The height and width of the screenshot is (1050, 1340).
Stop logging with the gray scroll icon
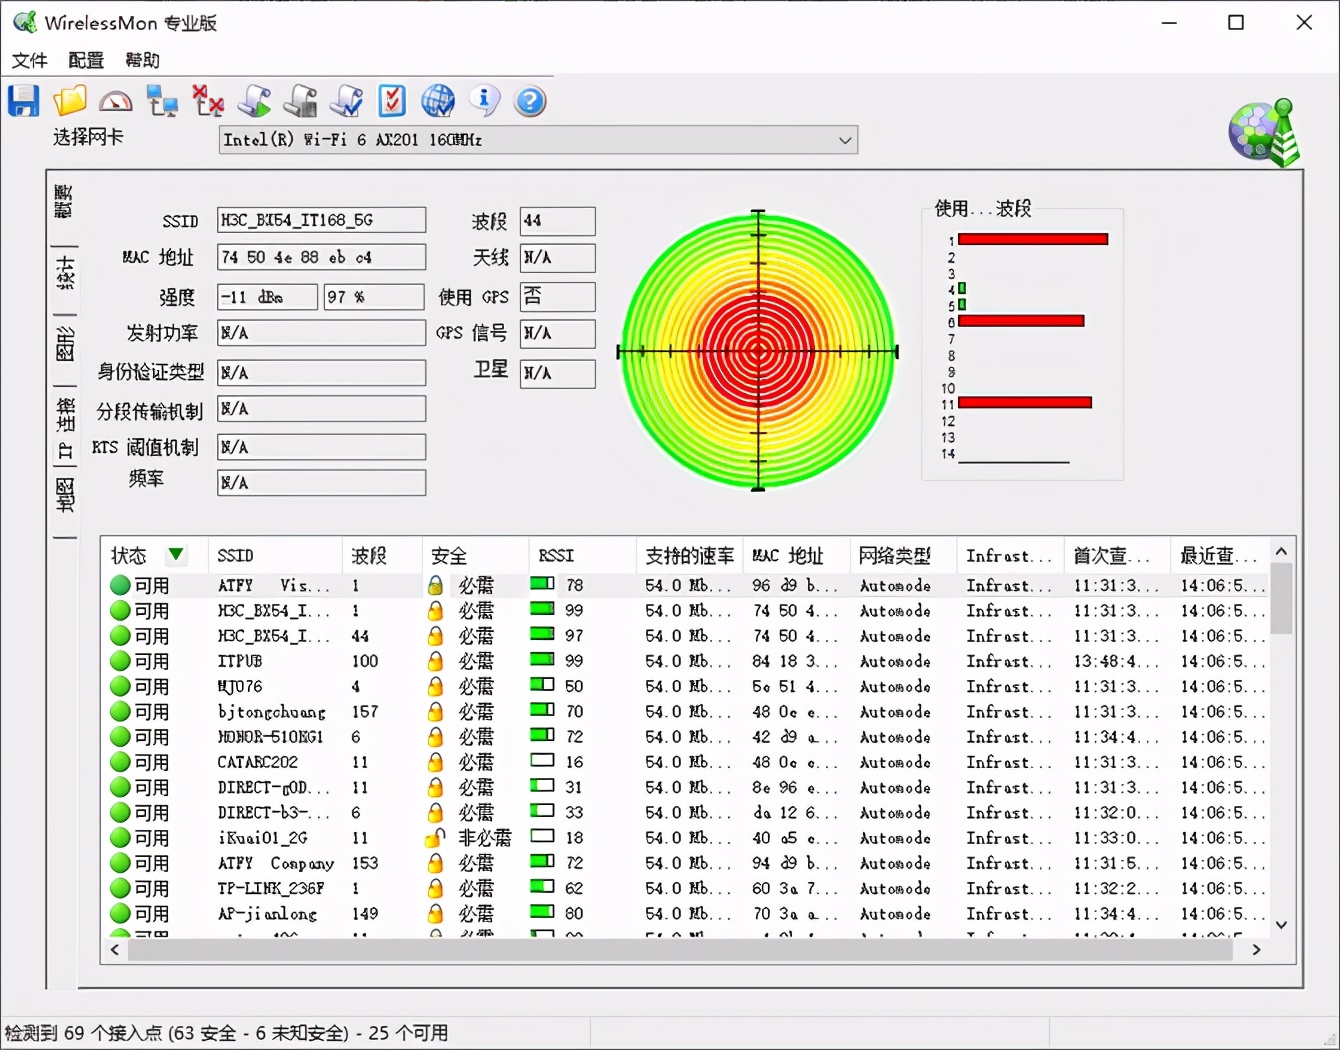pos(299,100)
